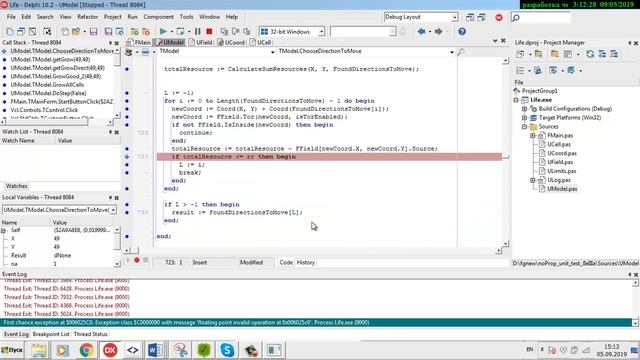640x360 pixels.
Task: Switch to the FMain editor tab
Action: coord(139,42)
